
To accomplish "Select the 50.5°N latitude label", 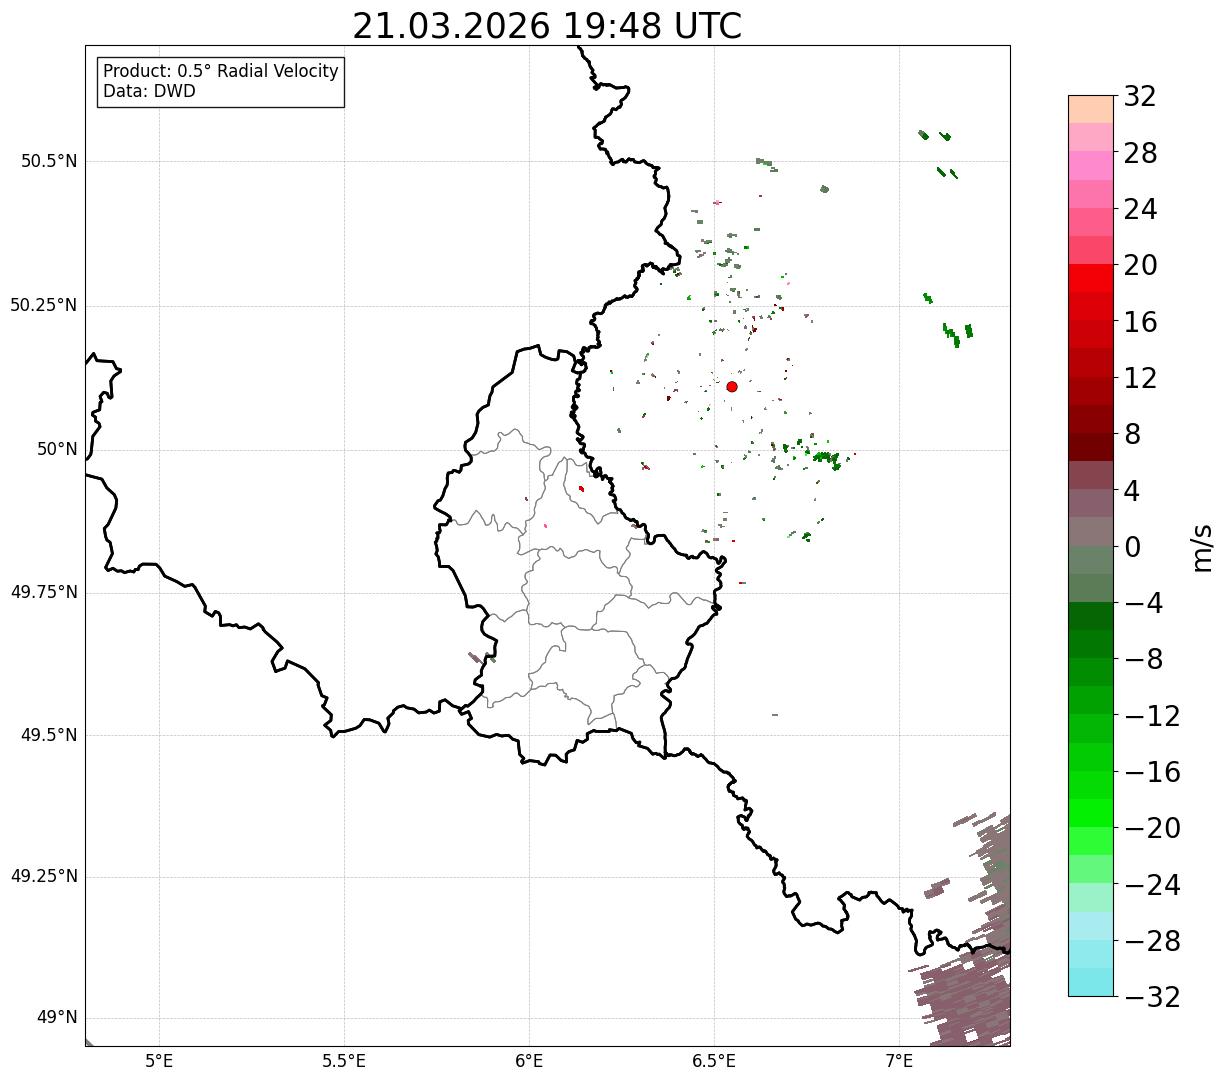I will (x=49, y=161).
